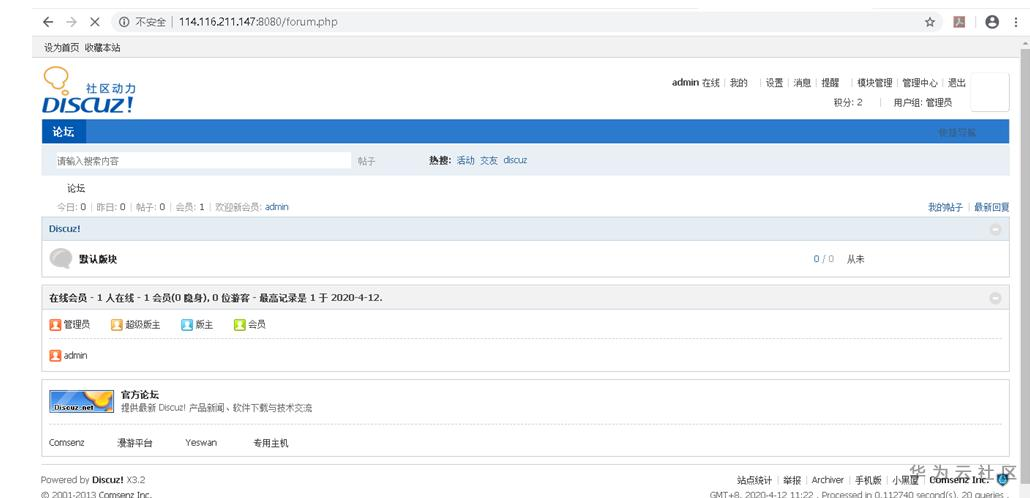Click footer Discuz! powered-by link
This screenshot has height=498, width=1030.
[108, 480]
